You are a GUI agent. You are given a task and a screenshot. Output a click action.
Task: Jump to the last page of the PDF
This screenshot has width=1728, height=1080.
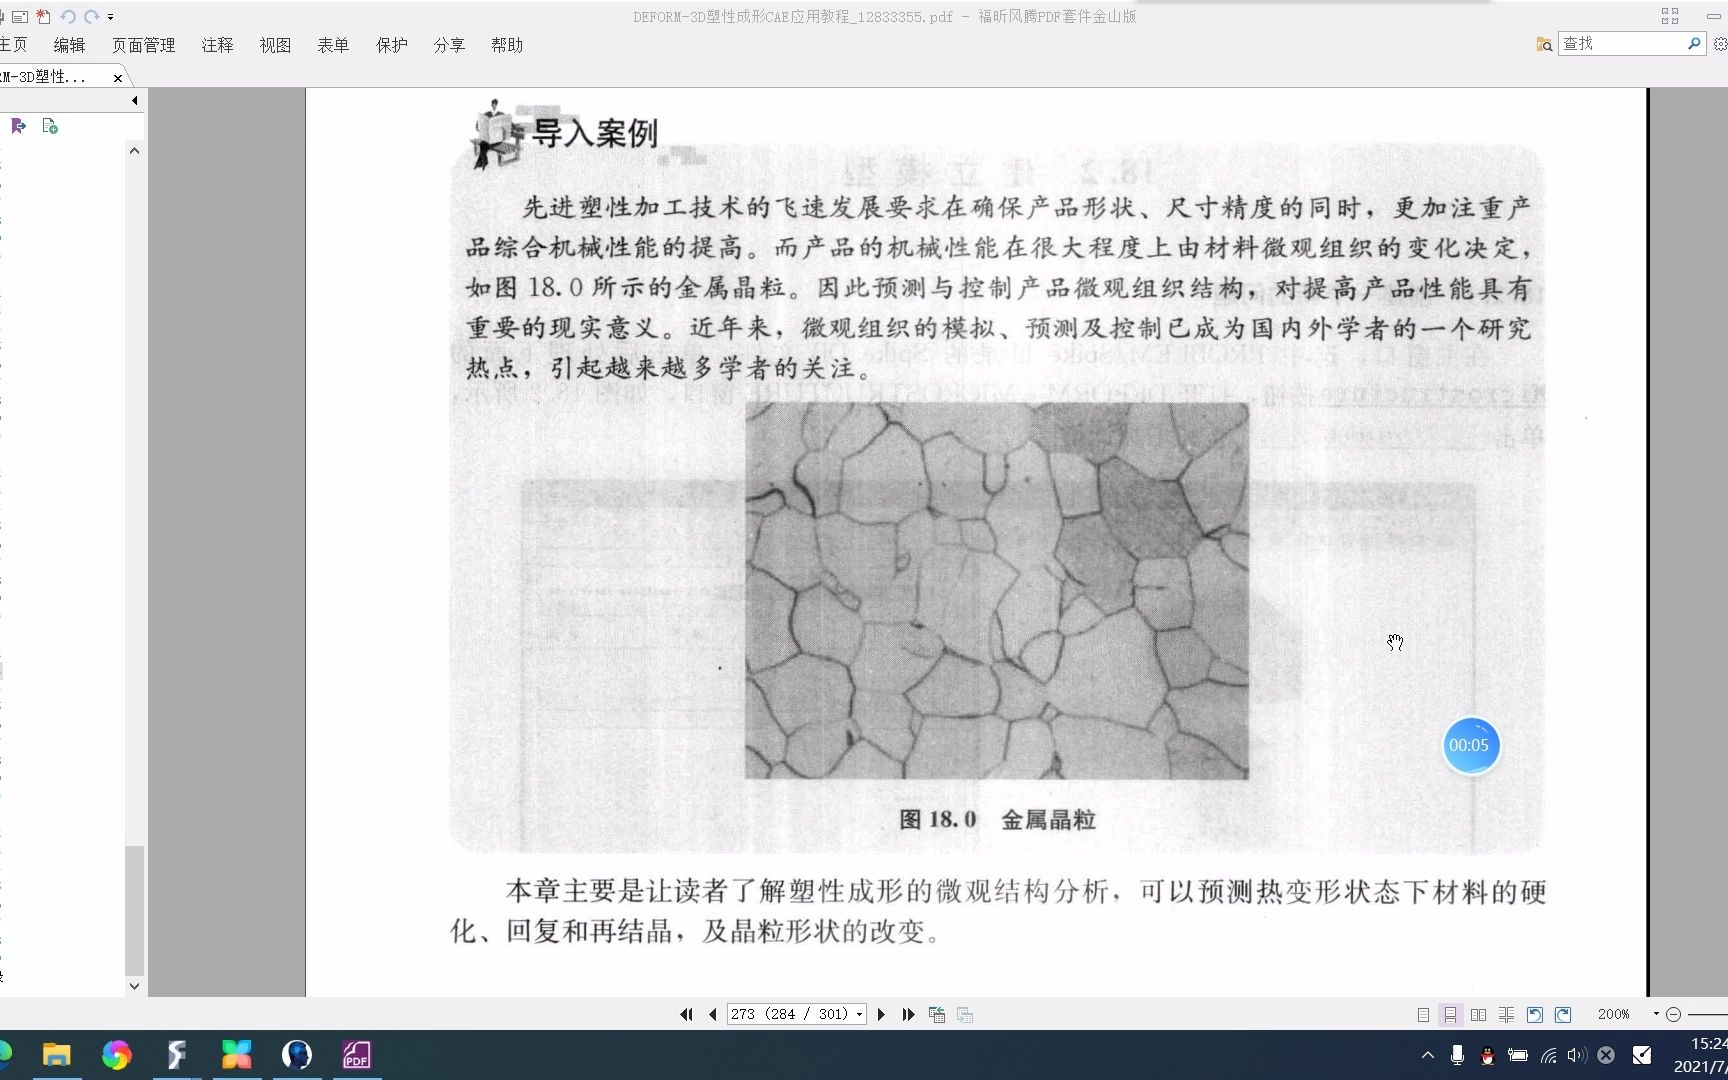pyautogui.click(x=908, y=1014)
